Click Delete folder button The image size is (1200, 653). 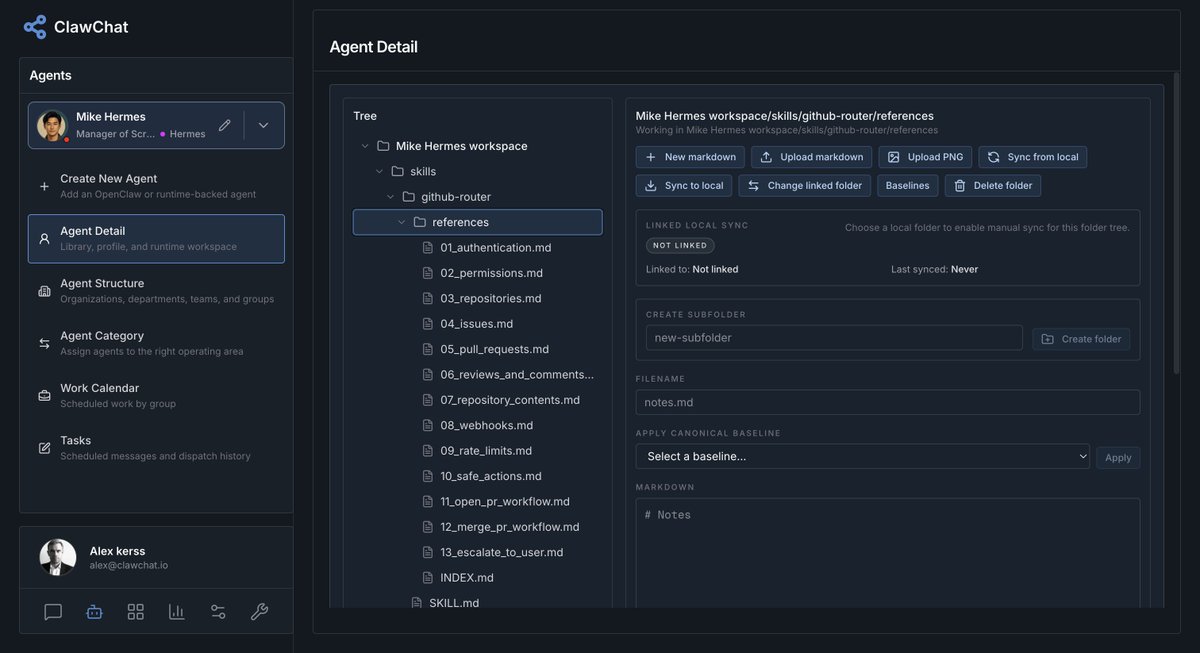(993, 186)
